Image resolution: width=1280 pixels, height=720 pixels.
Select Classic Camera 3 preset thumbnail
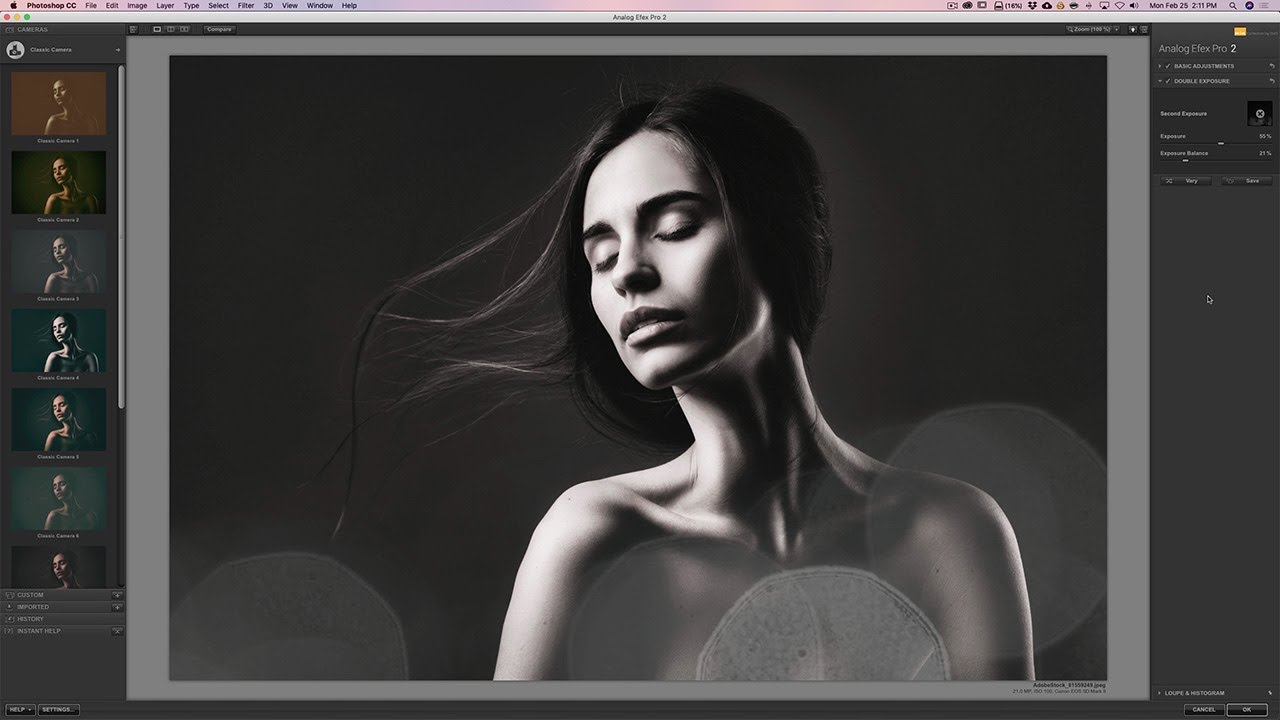(58, 261)
